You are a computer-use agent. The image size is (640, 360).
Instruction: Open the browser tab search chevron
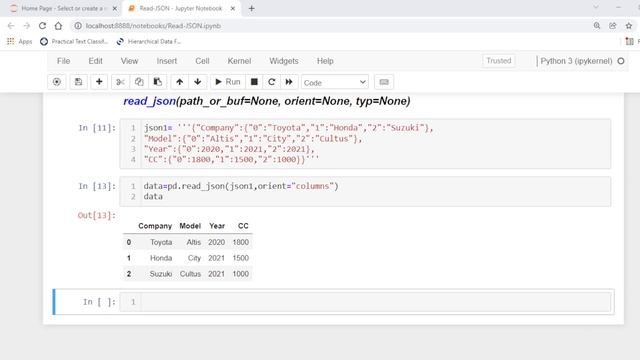[x=596, y=7]
